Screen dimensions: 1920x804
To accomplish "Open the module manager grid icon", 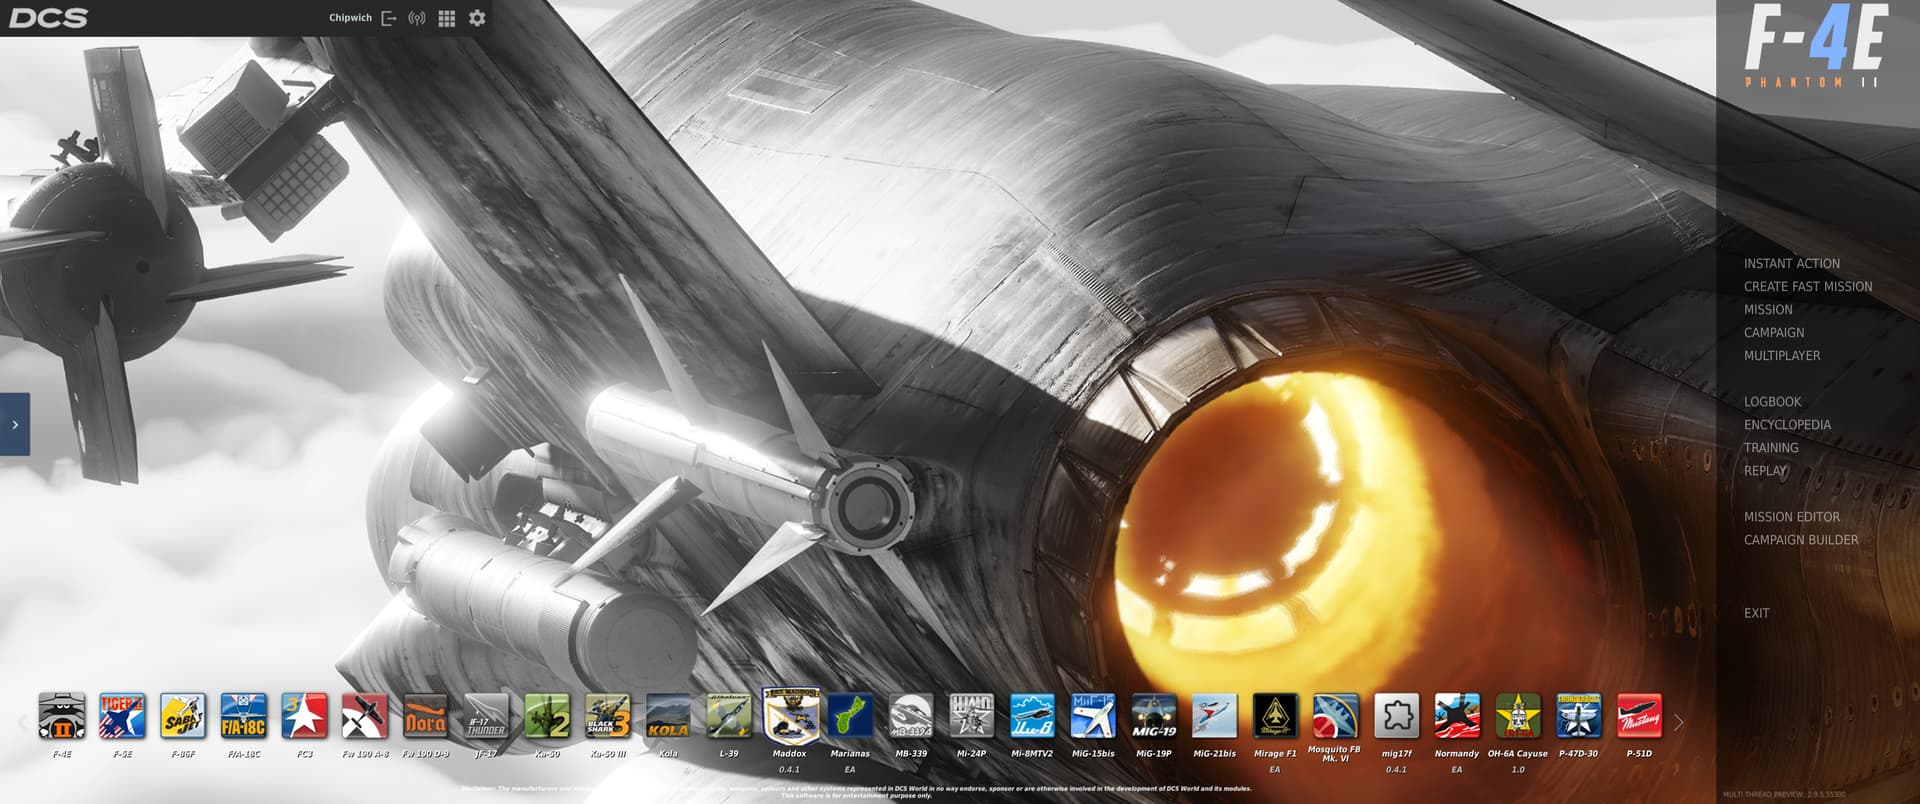I will pos(447,18).
